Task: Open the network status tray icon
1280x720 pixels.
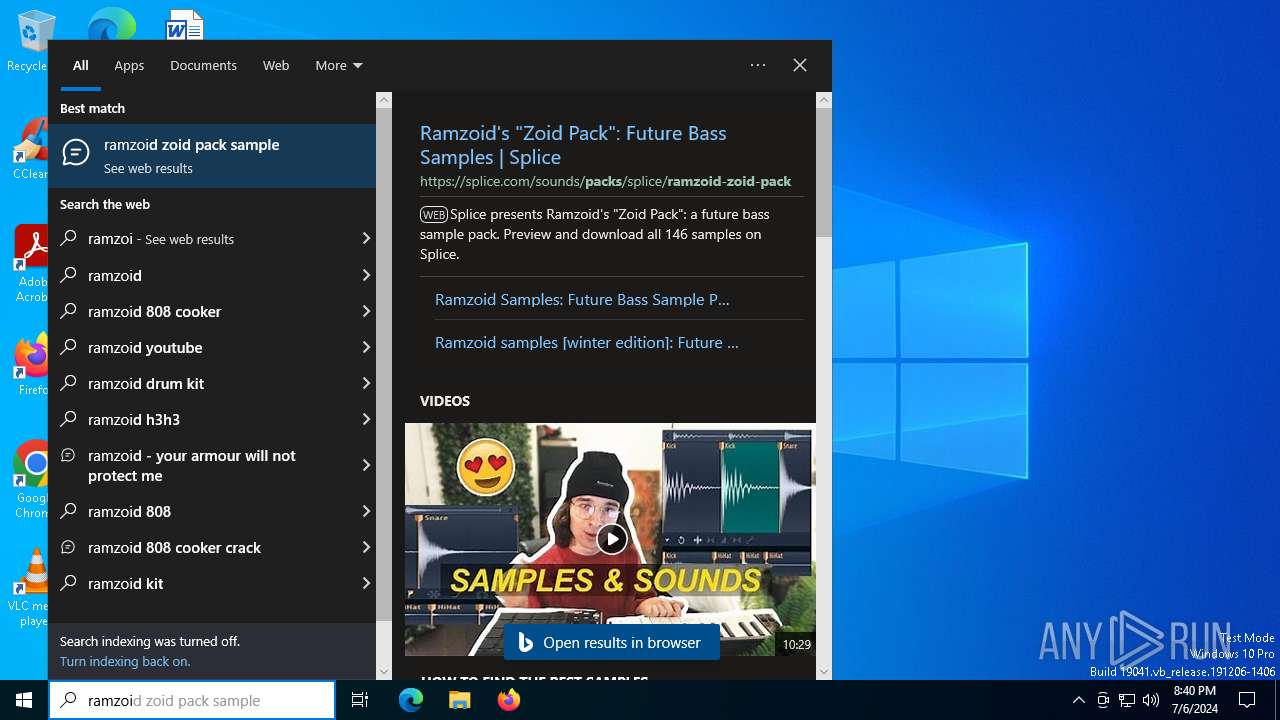Action: point(1127,700)
